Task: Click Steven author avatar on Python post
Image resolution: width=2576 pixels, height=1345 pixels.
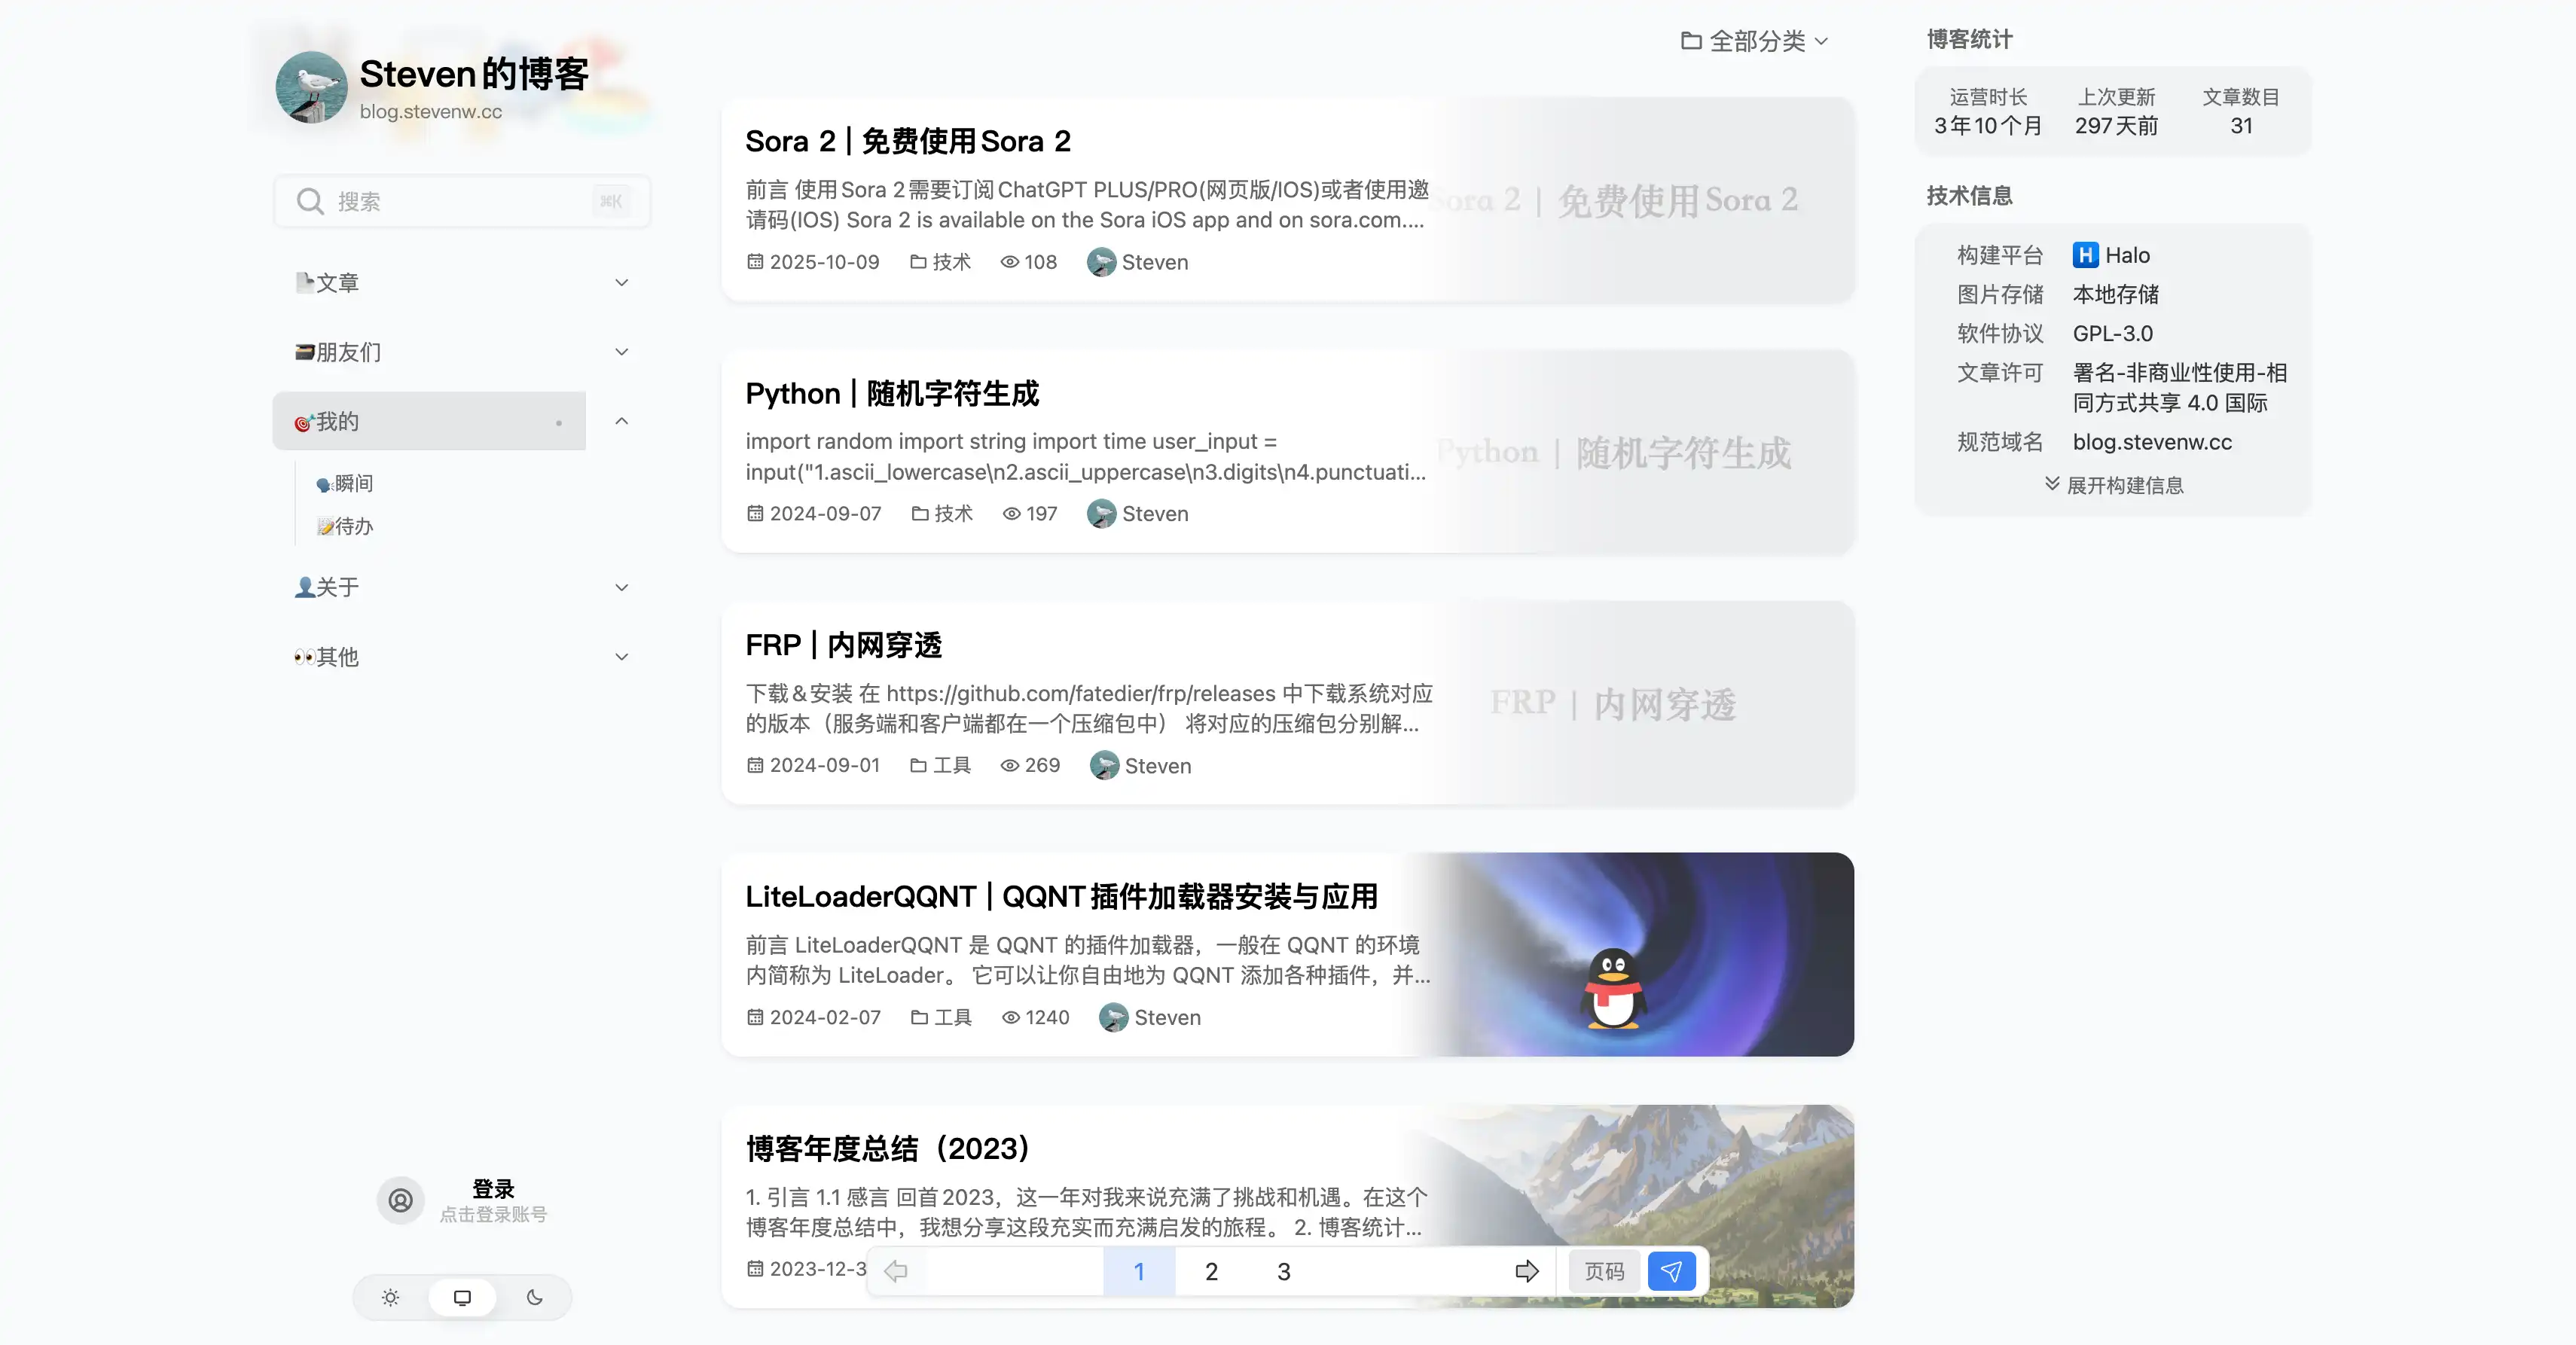Action: click(1101, 513)
